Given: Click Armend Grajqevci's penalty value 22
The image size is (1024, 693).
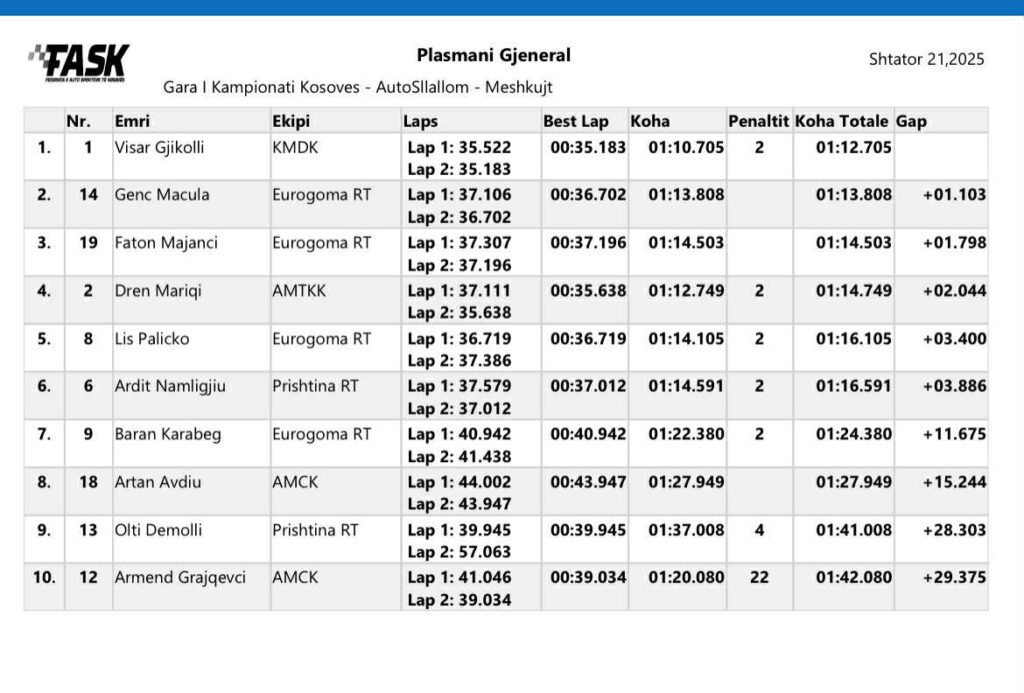Looking at the screenshot, I should (759, 577).
